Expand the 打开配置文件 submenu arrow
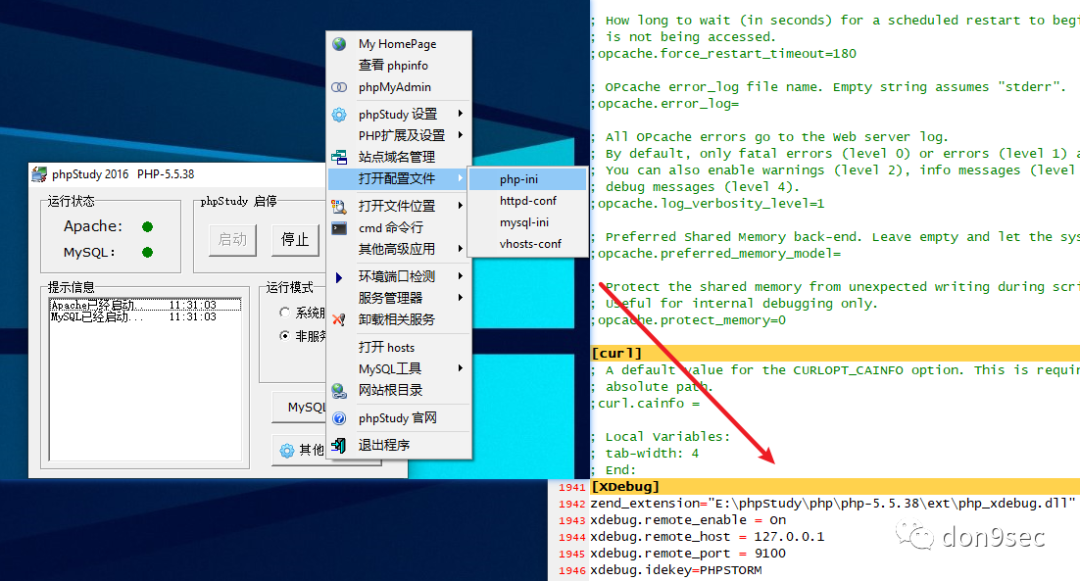The height and width of the screenshot is (581, 1080). (460, 178)
